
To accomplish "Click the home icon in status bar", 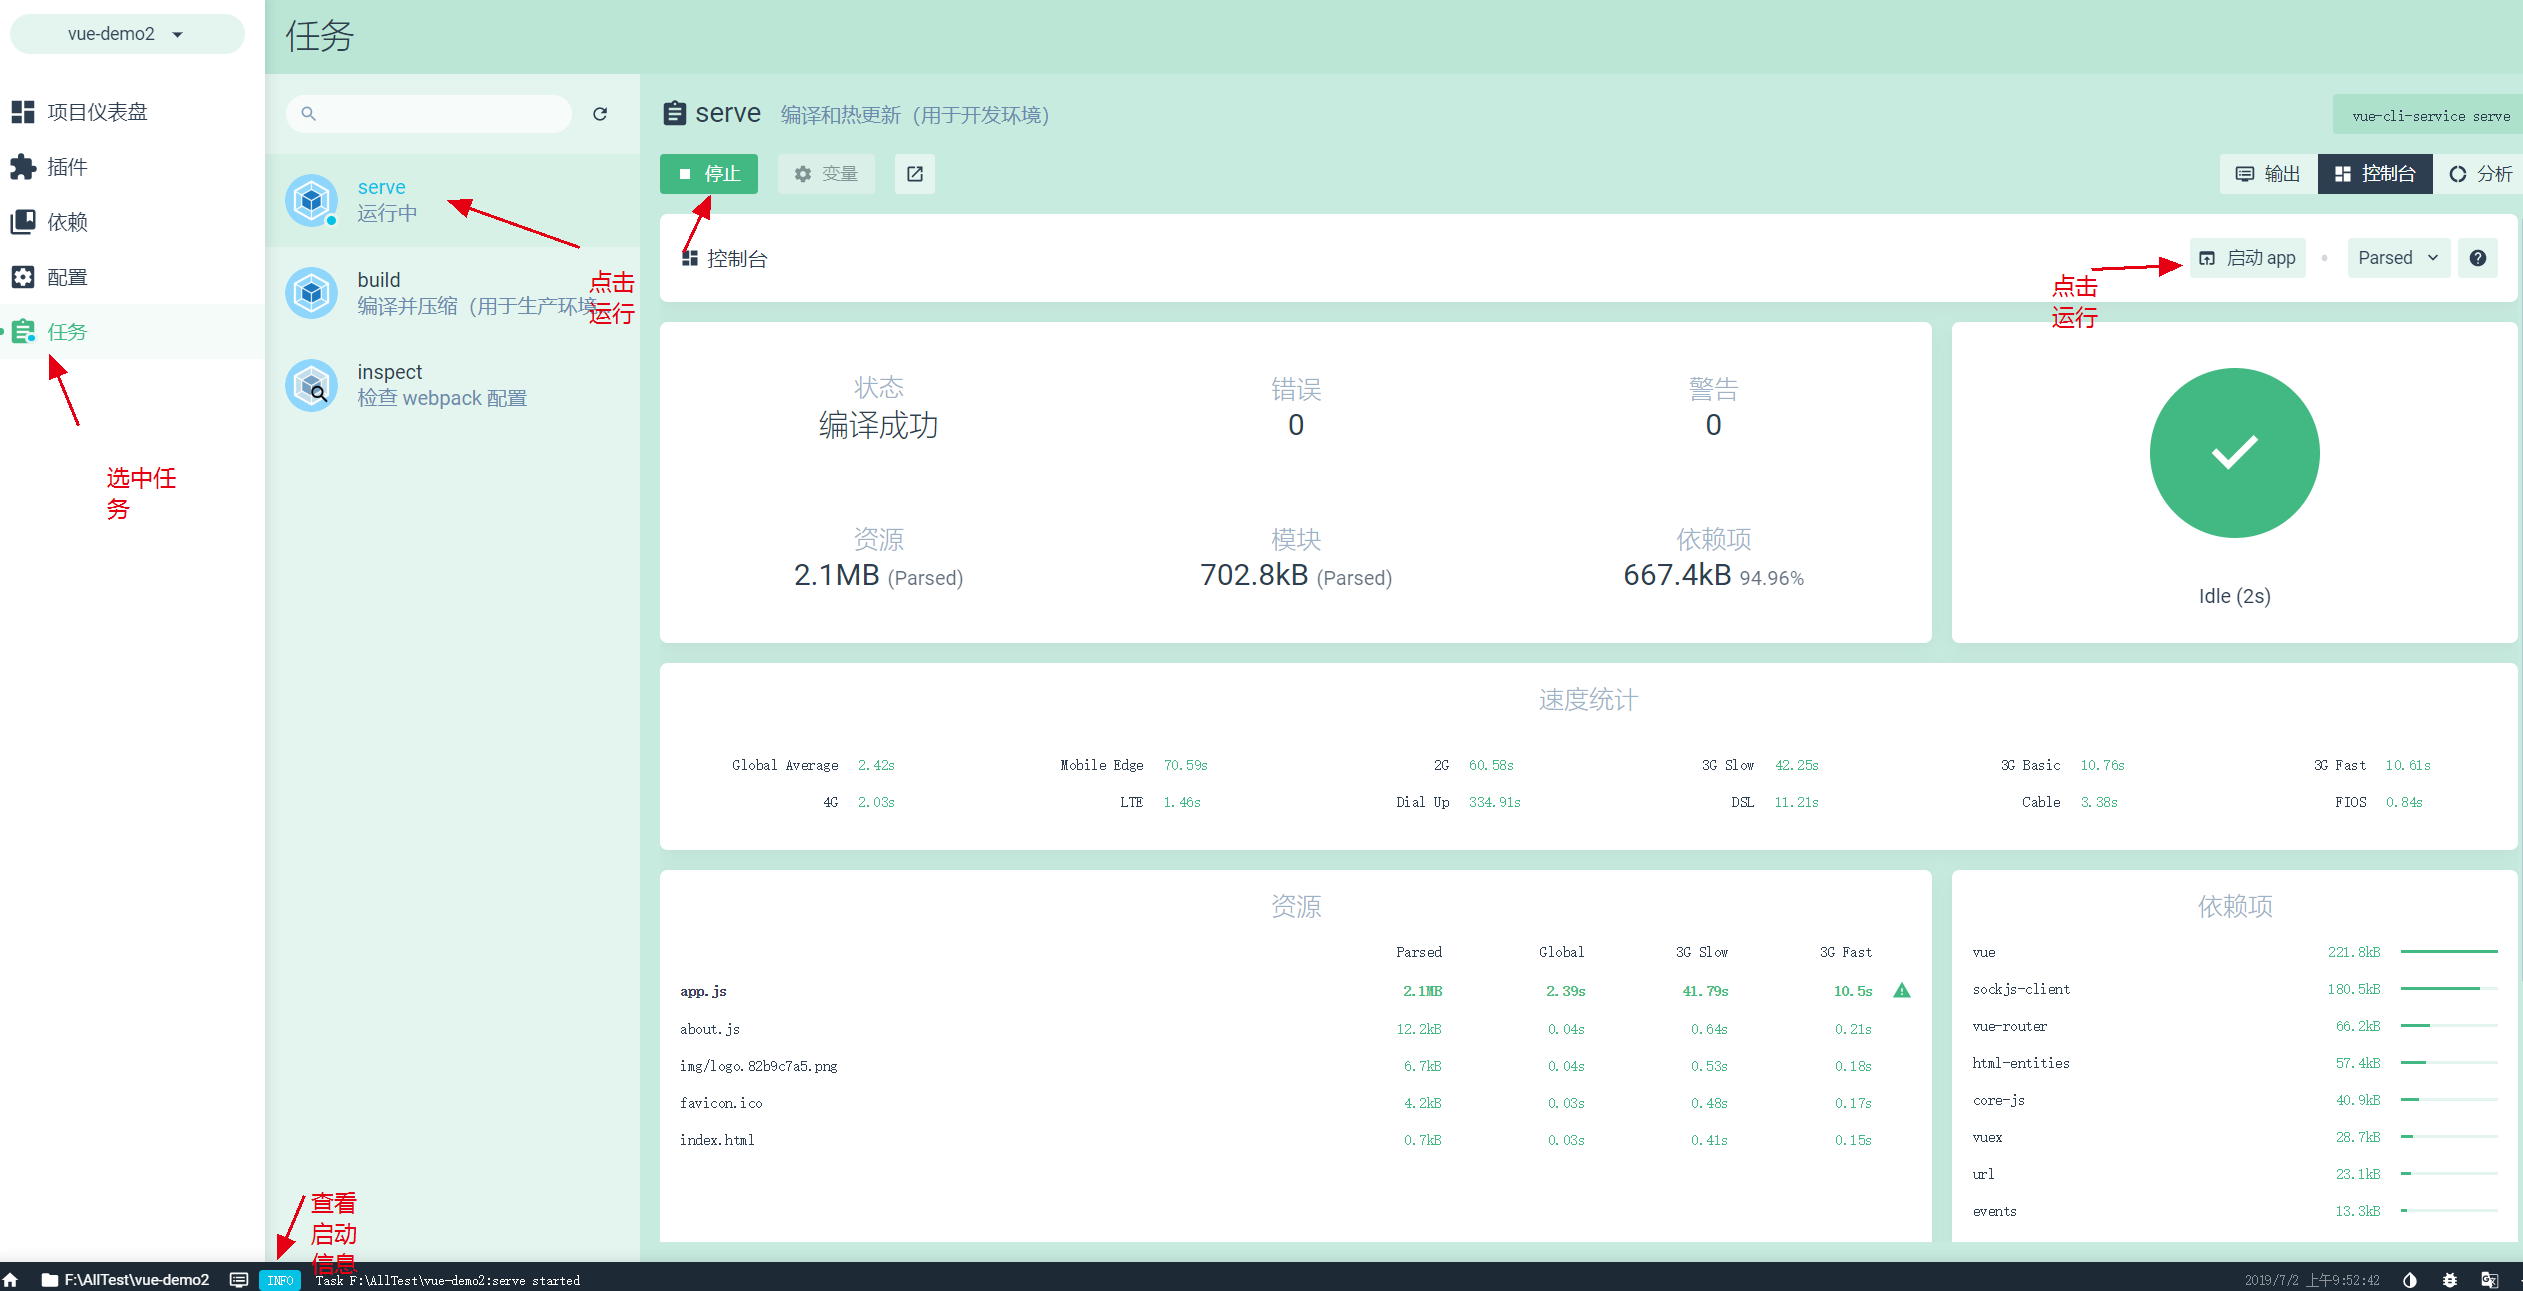I will (11, 1280).
